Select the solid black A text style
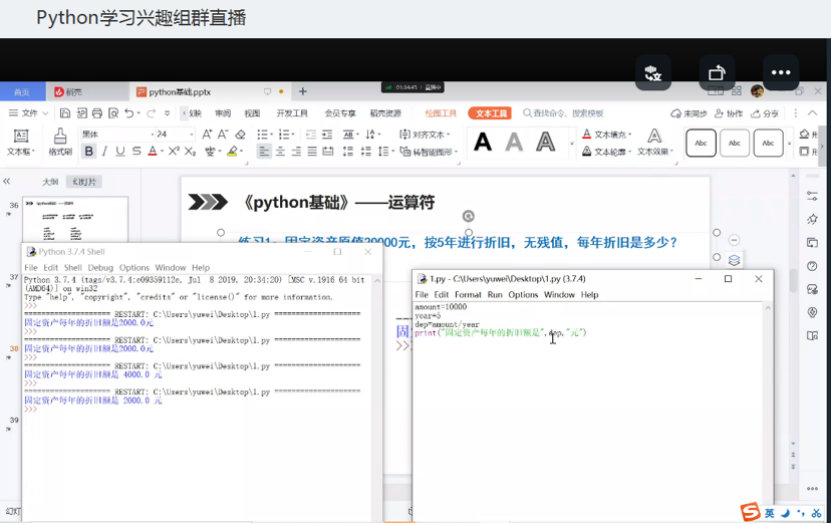 (482, 143)
